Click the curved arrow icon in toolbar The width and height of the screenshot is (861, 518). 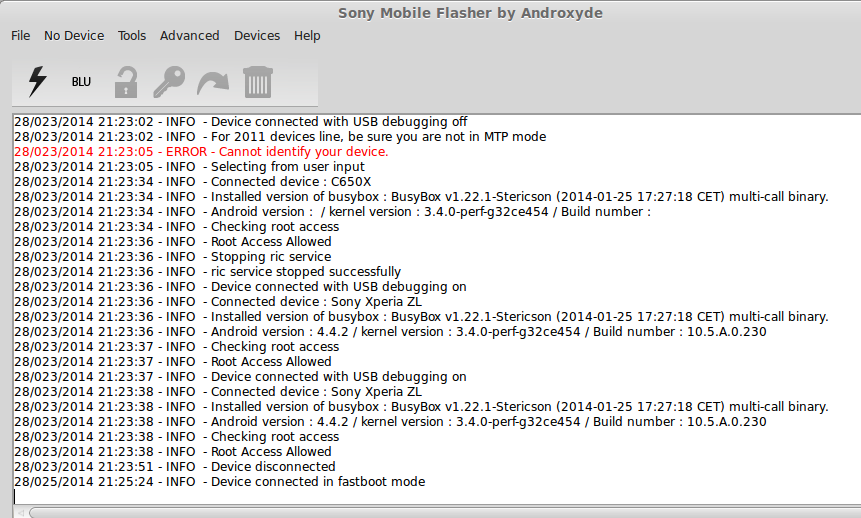(x=213, y=83)
